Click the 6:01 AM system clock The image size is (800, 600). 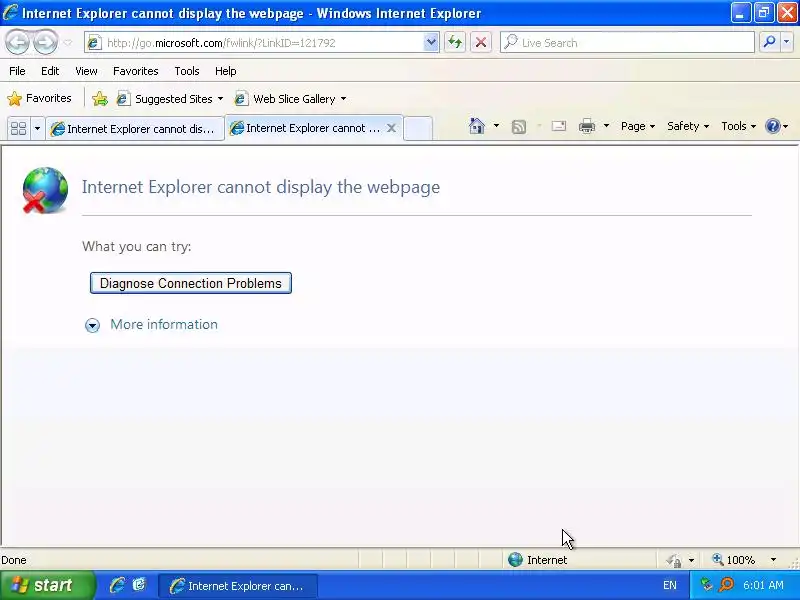pyautogui.click(x=763, y=585)
